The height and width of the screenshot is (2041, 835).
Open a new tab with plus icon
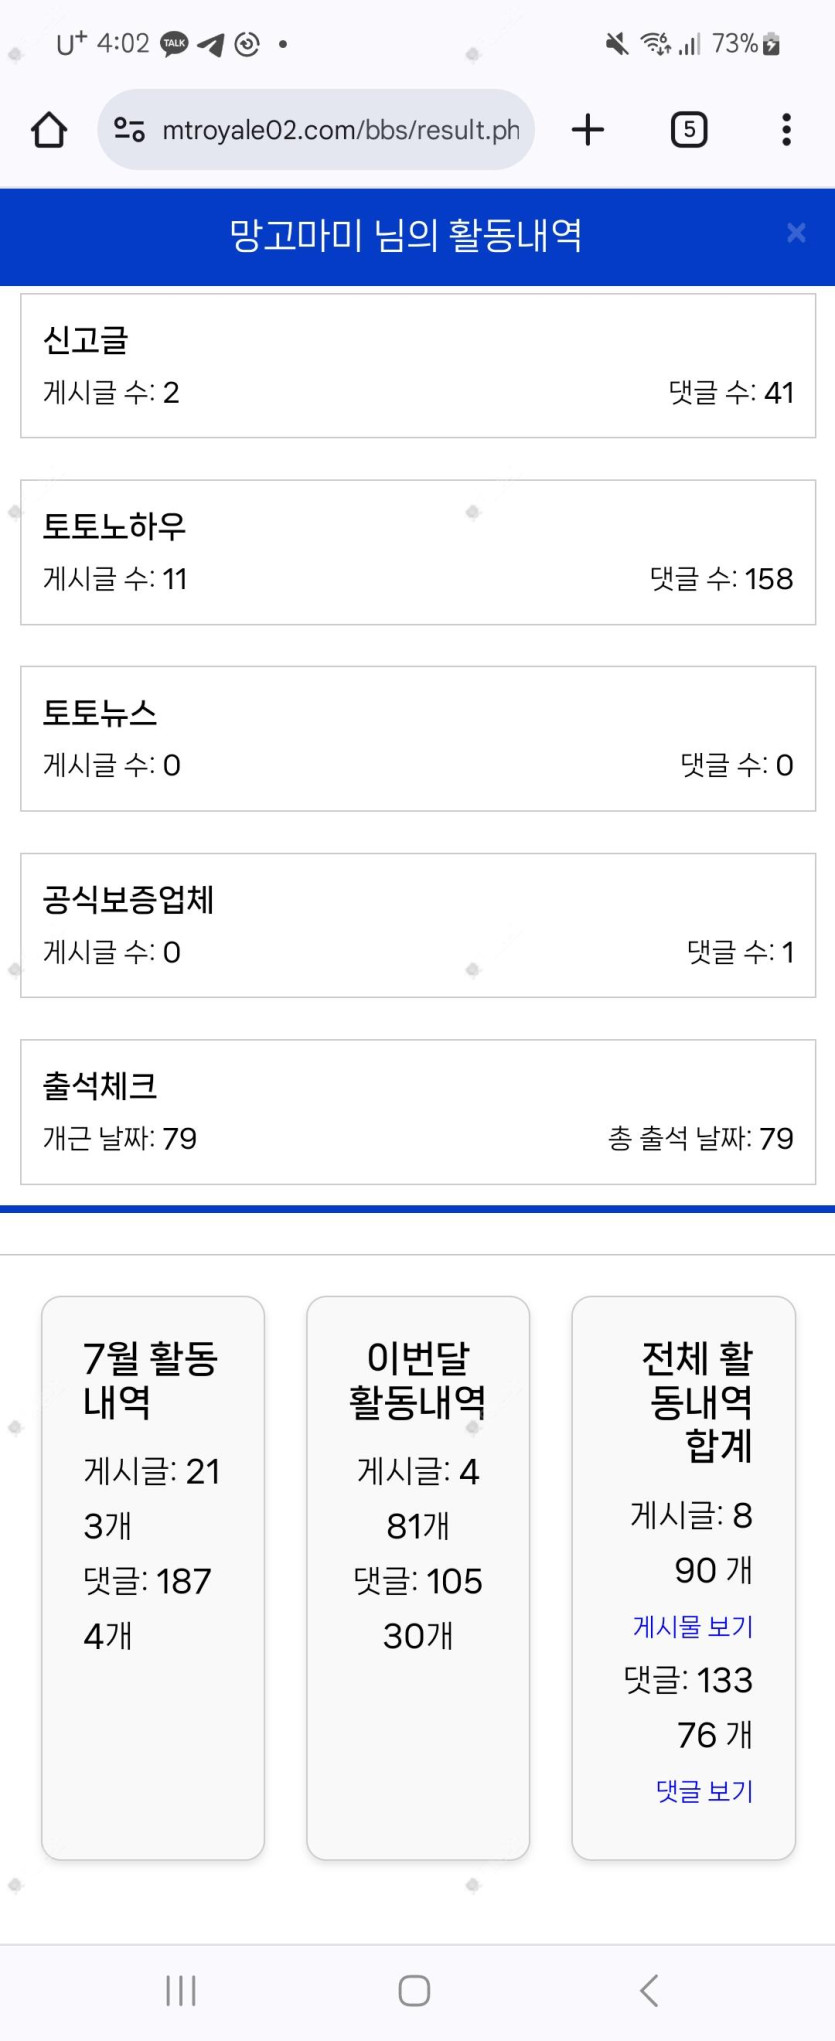tap(588, 130)
